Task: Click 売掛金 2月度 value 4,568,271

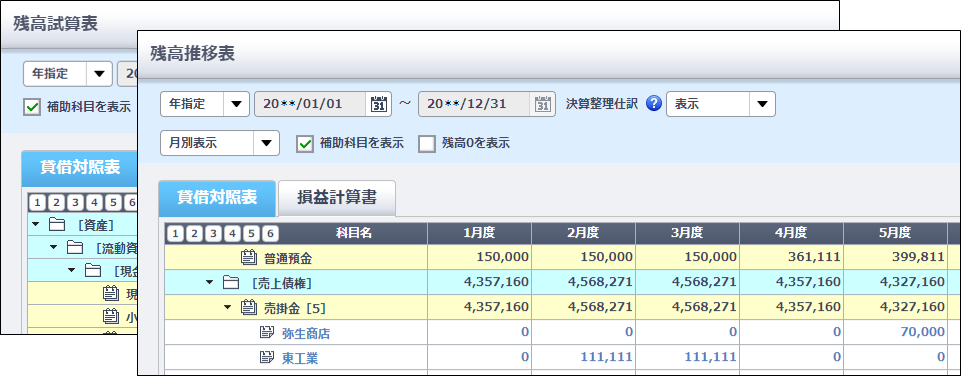Action: pos(601,307)
